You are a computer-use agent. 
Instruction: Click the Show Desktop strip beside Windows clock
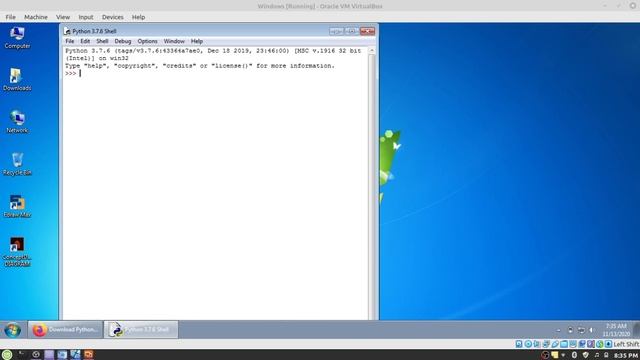(x=636, y=330)
